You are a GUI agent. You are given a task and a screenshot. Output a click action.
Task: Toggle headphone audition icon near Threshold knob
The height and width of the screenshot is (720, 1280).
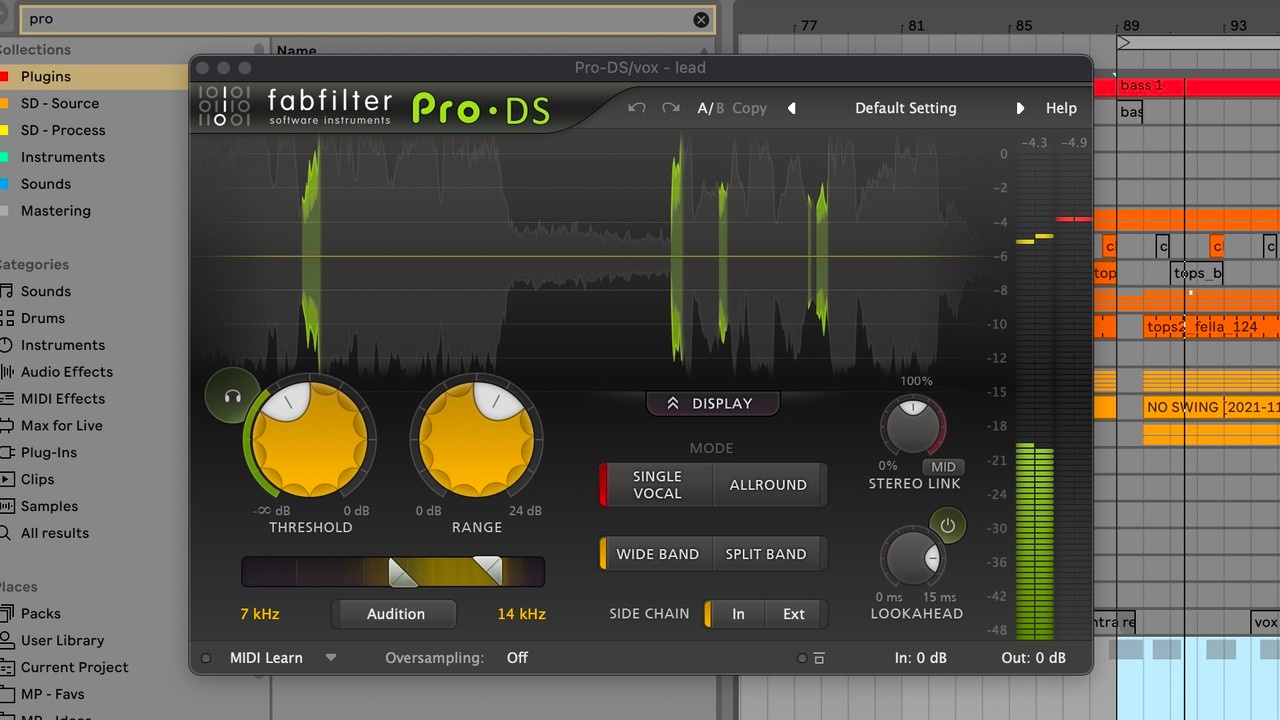click(232, 396)
